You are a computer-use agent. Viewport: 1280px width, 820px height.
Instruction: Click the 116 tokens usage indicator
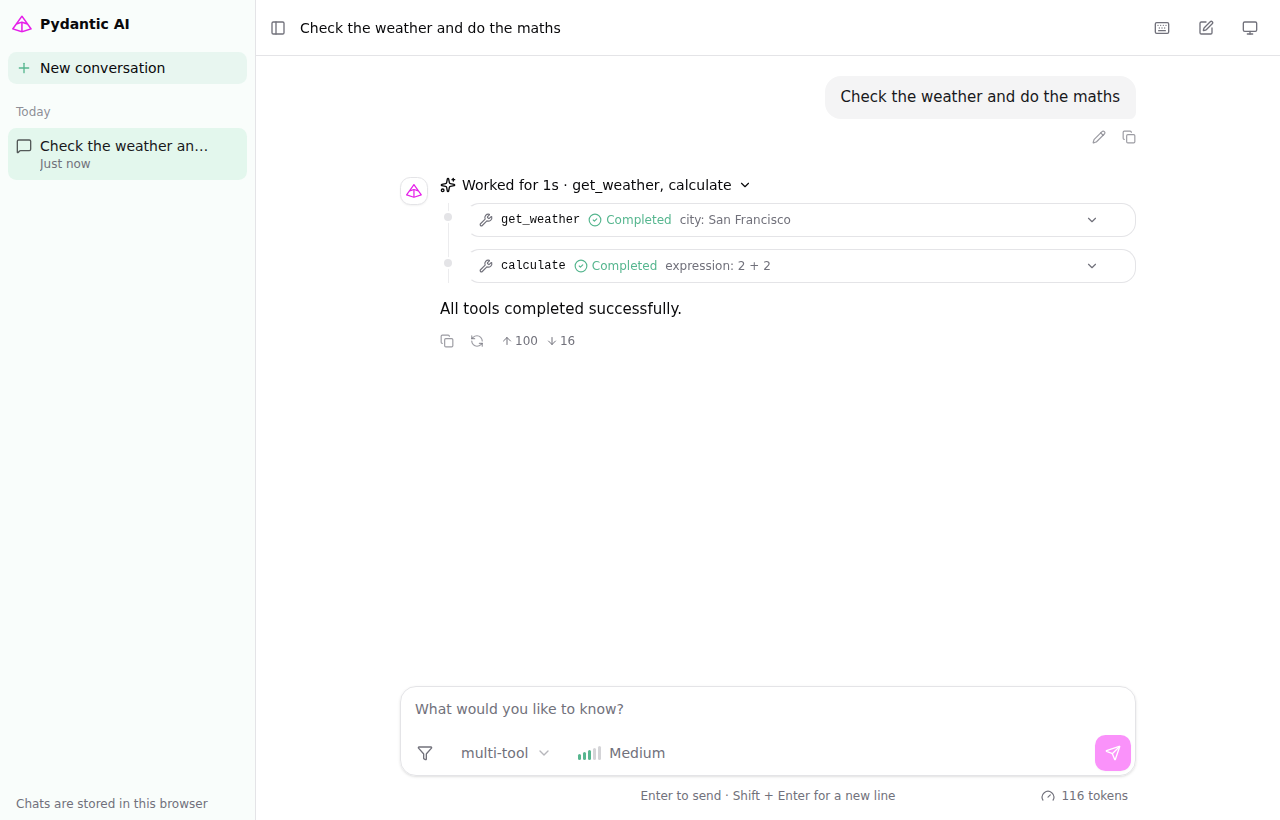click(x=1084, y=796)
